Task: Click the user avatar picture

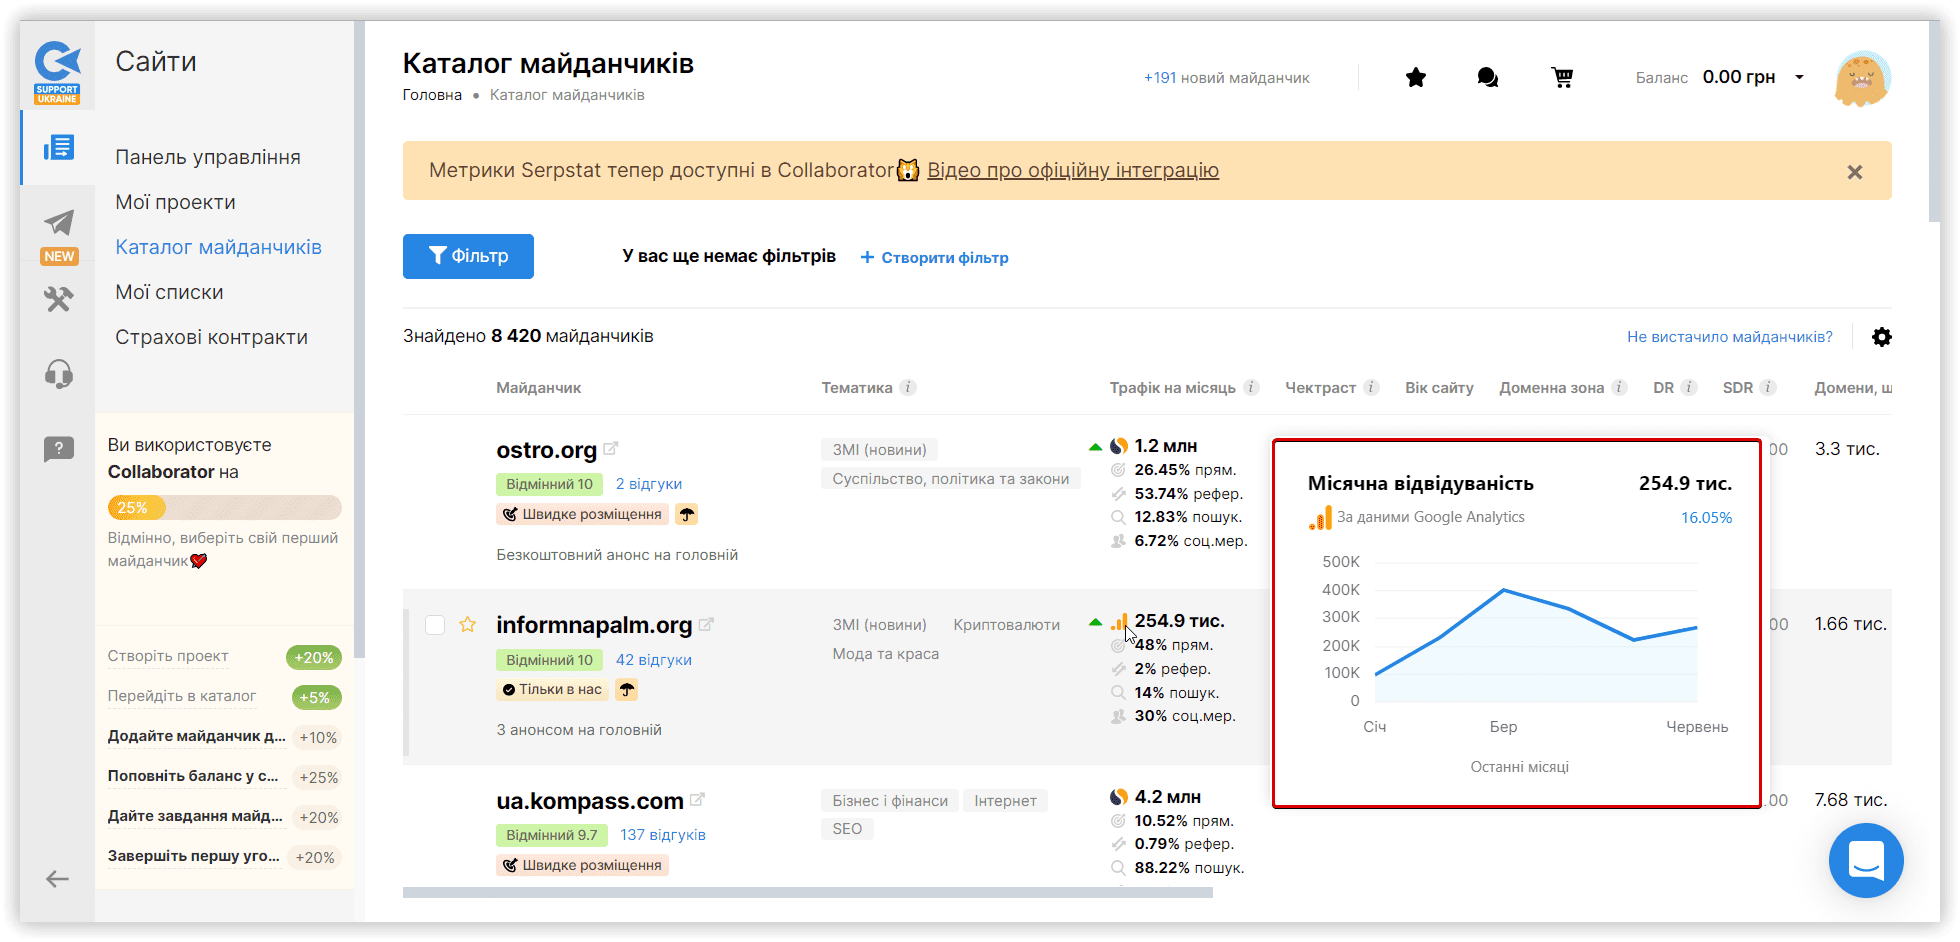Action: coord(1861,78)
